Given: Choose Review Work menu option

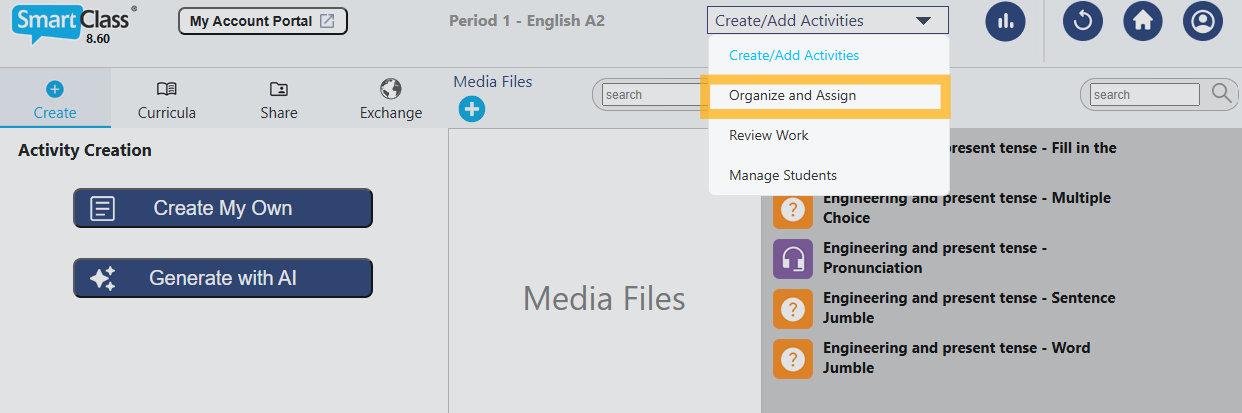Looking at the screenshot, I should pos(769,135).
